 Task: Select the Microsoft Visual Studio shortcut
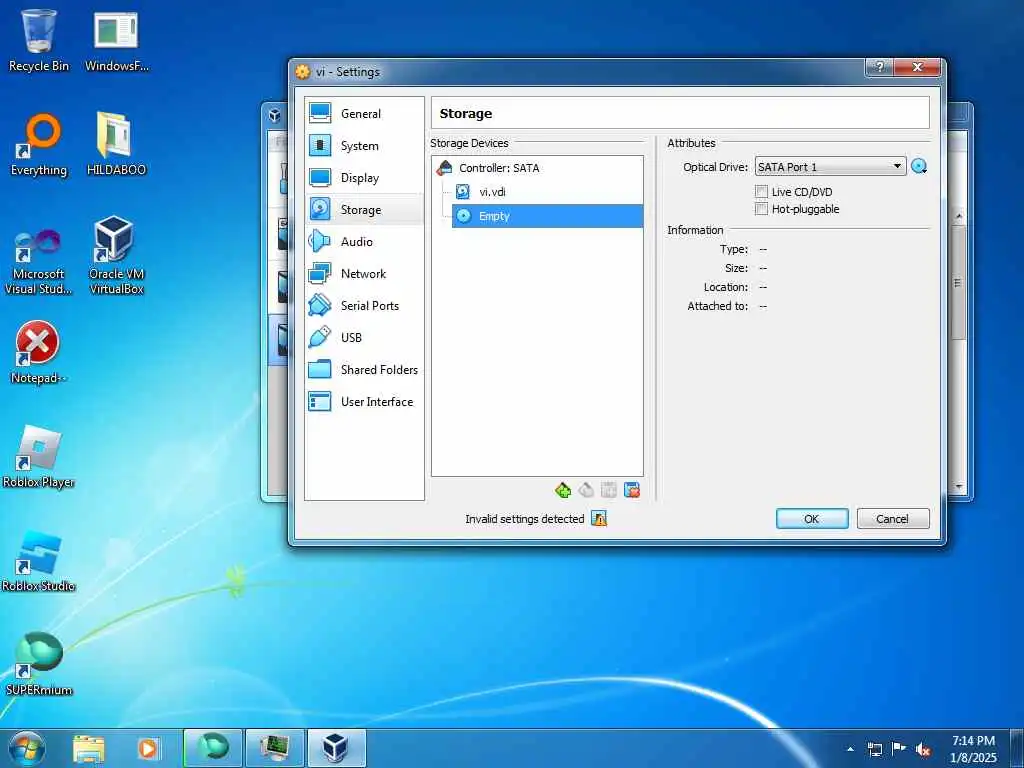pyautogui.click(x=39, y=261)
